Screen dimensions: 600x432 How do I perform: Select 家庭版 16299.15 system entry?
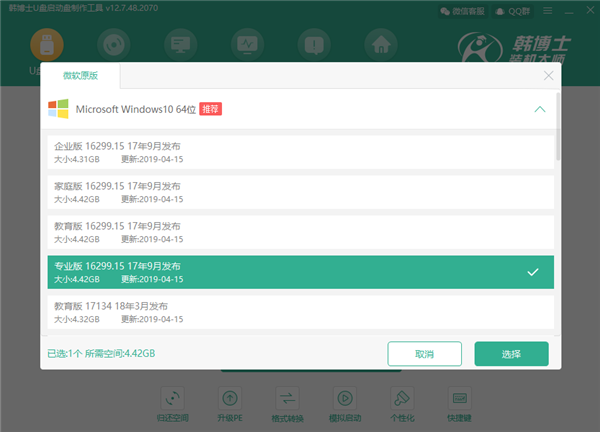(300, 191)
